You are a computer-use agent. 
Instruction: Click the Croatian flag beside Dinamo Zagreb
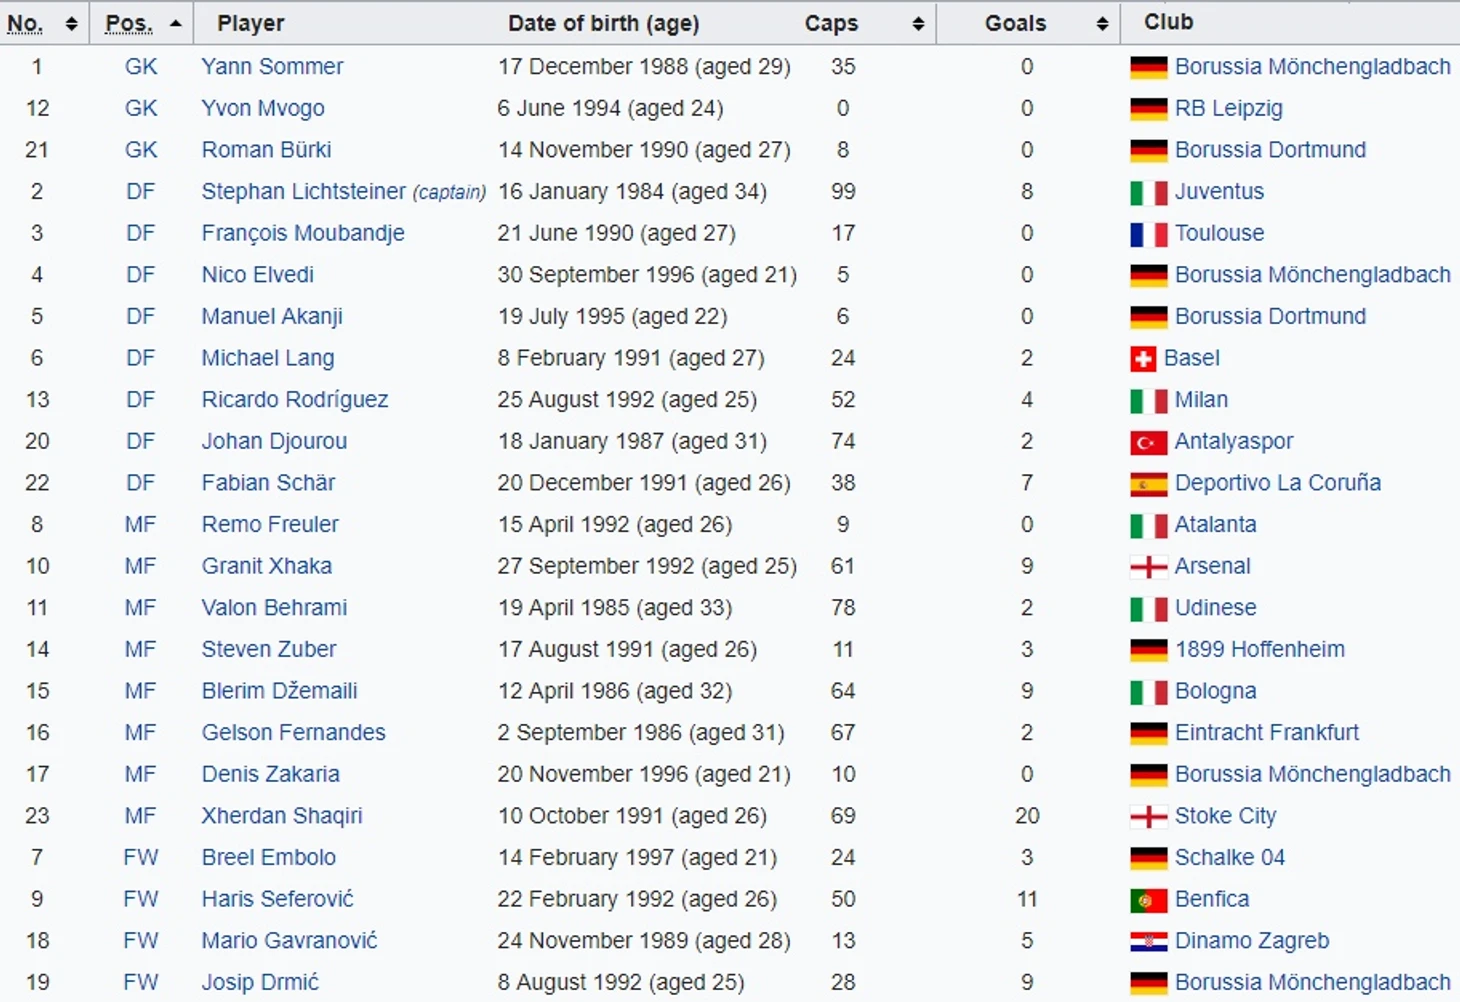click(x=1148, y=941)
